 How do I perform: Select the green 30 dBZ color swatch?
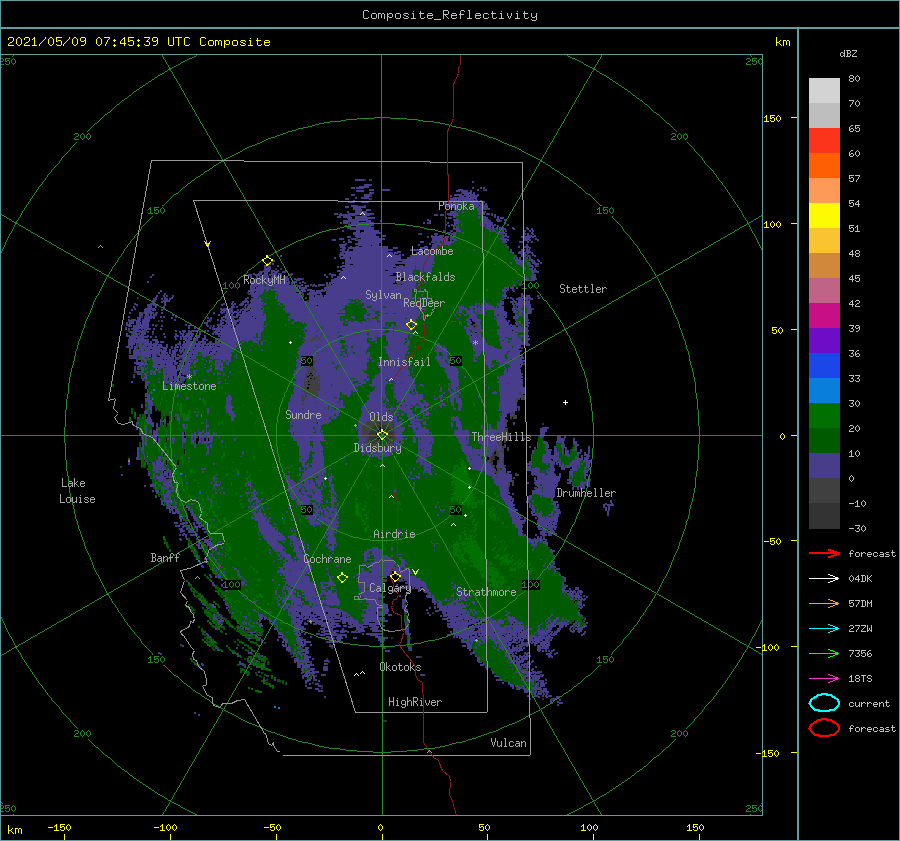pos(824,415)
